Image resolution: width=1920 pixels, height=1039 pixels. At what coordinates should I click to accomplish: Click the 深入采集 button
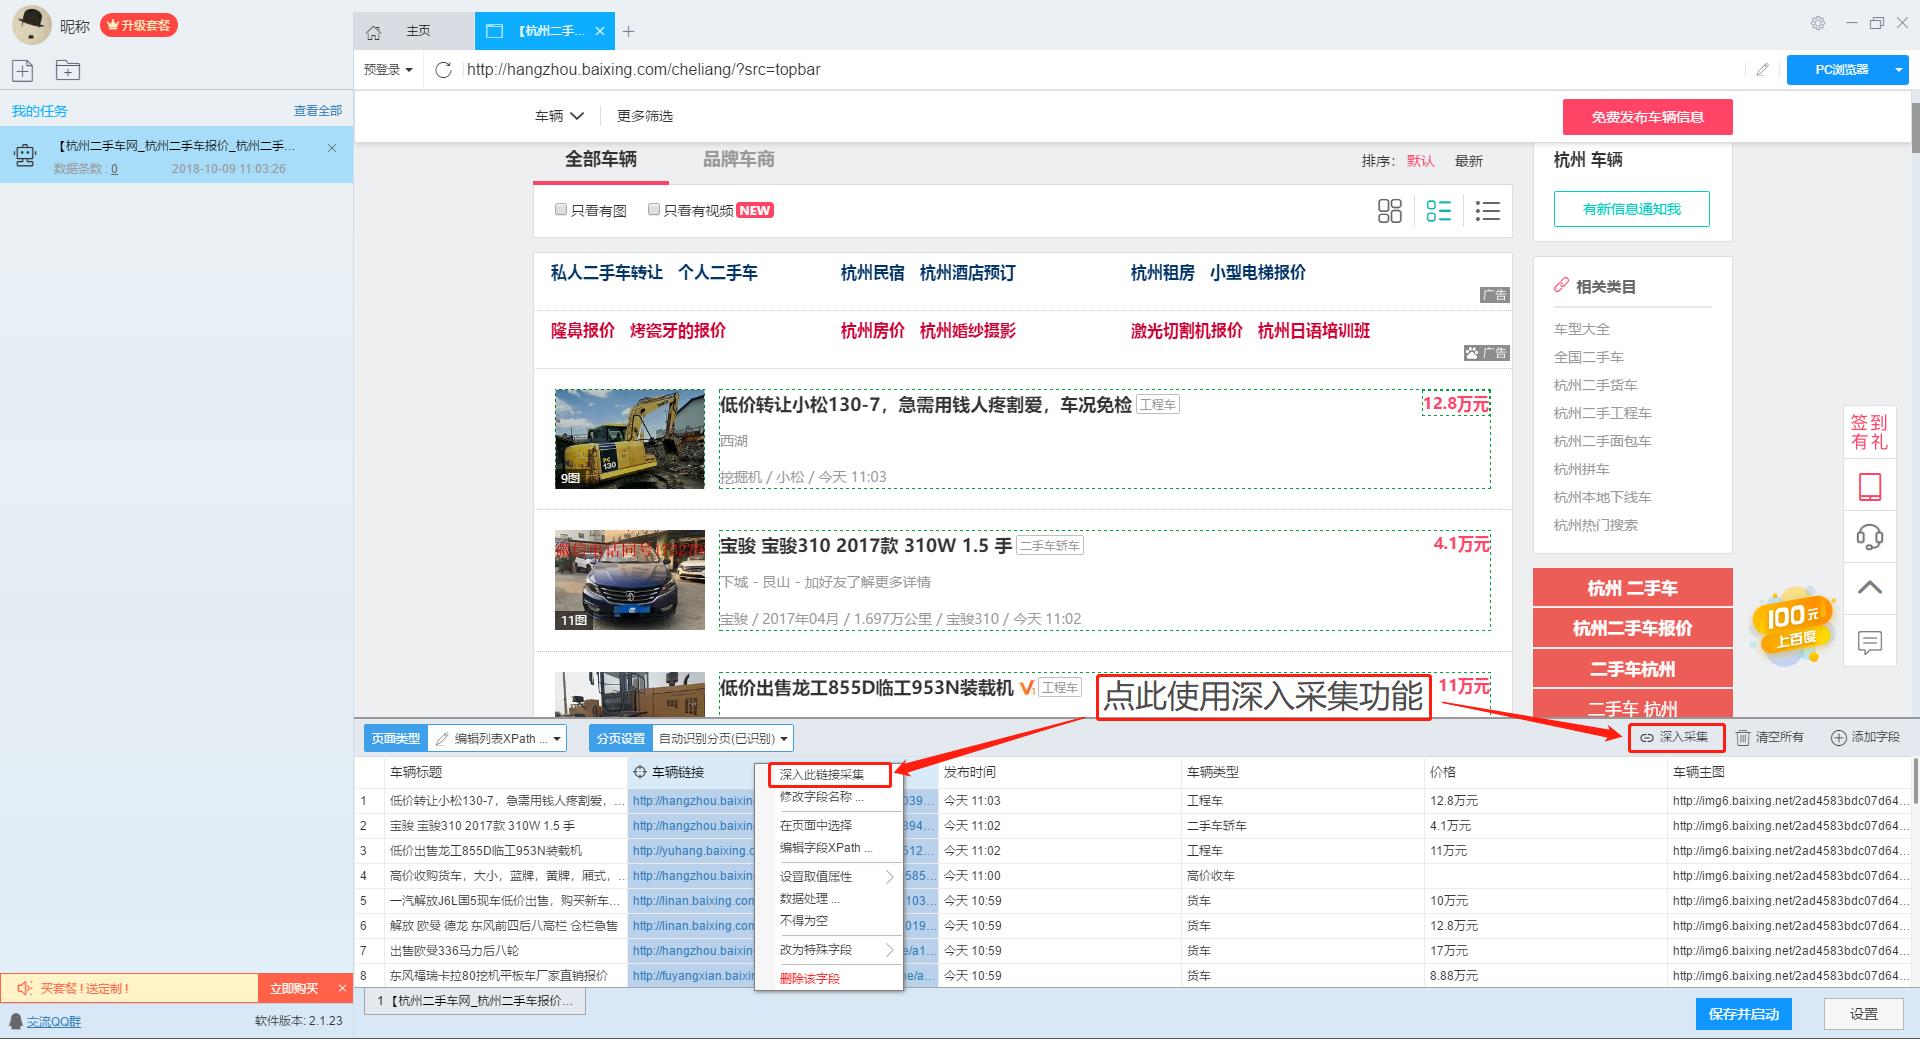tap(1676, 737)
